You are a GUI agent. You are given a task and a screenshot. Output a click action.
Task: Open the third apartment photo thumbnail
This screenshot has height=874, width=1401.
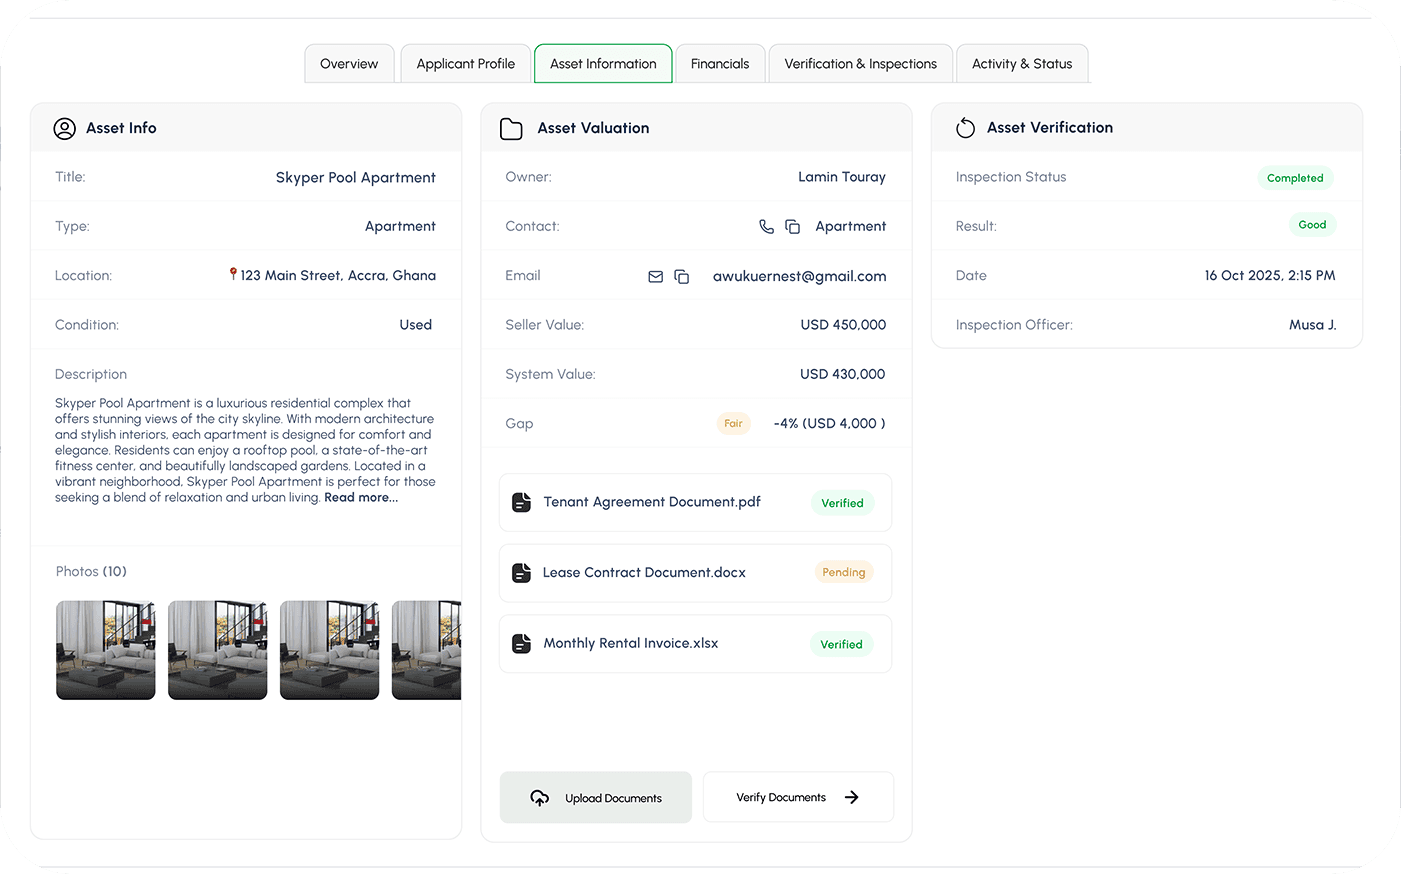click(330, 650)
